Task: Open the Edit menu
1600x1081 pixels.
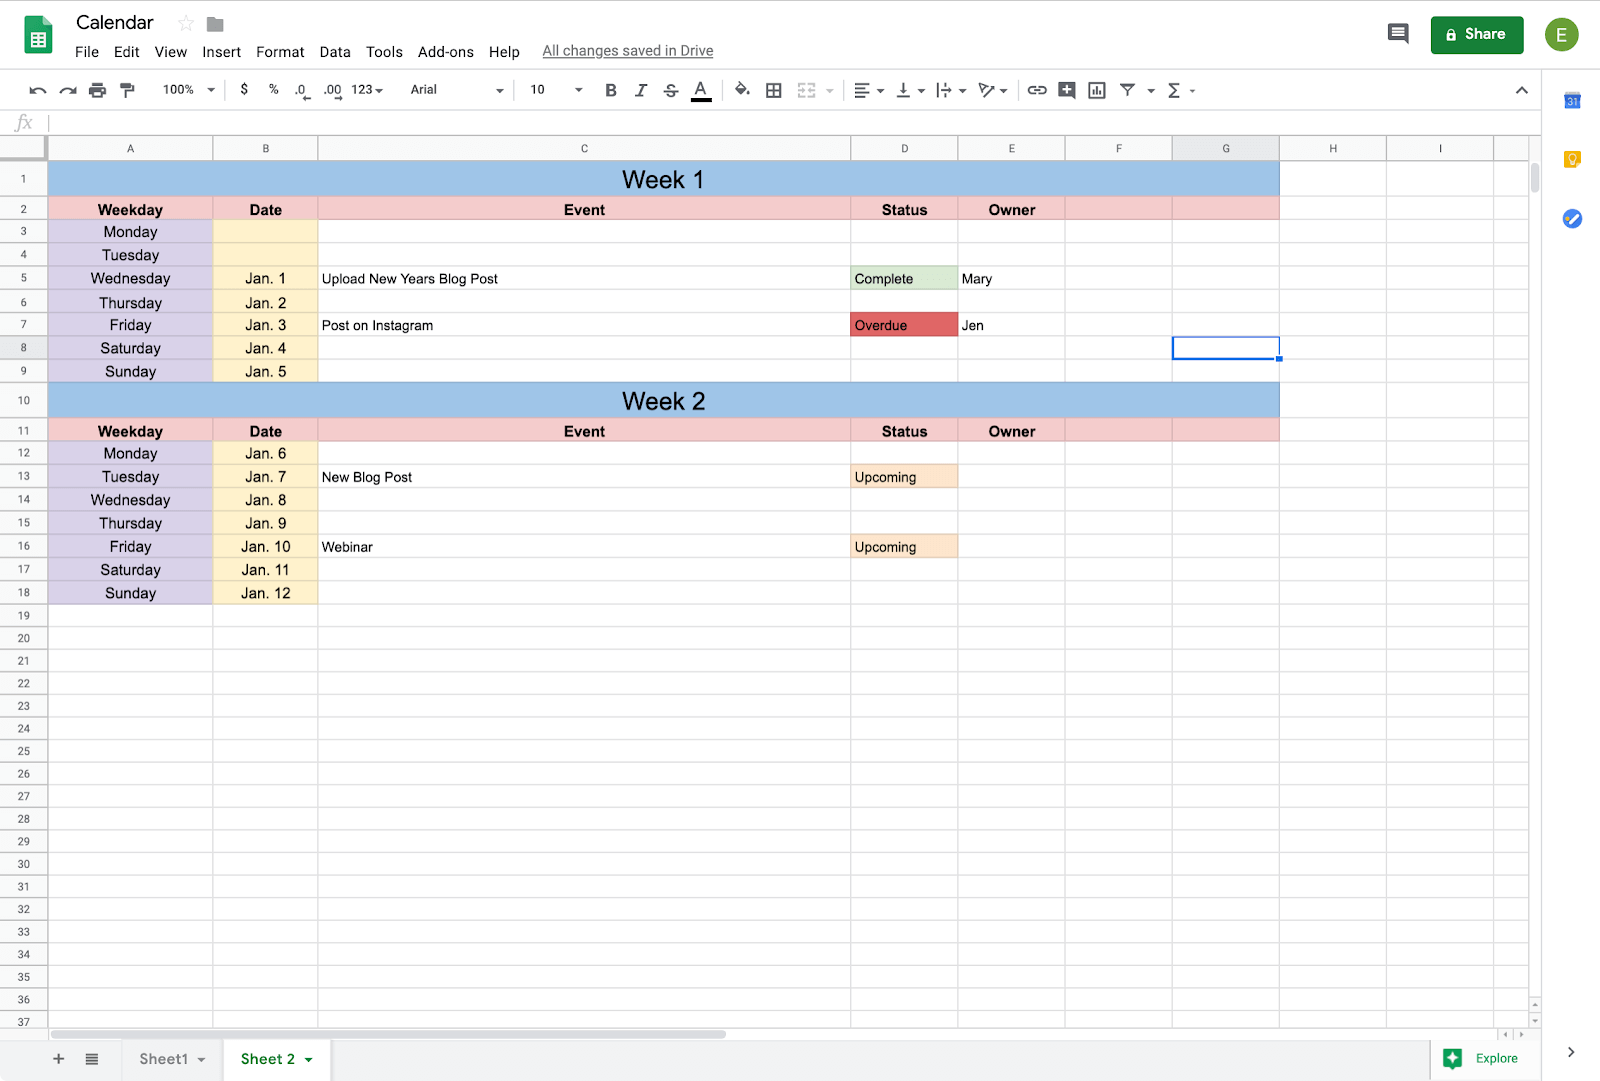Action: [127, 52]
